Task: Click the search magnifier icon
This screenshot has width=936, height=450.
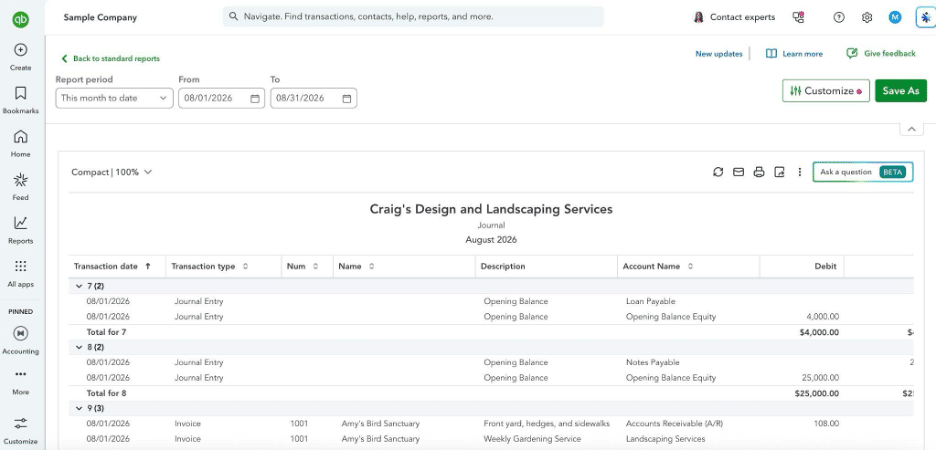Action: point(233,17)
